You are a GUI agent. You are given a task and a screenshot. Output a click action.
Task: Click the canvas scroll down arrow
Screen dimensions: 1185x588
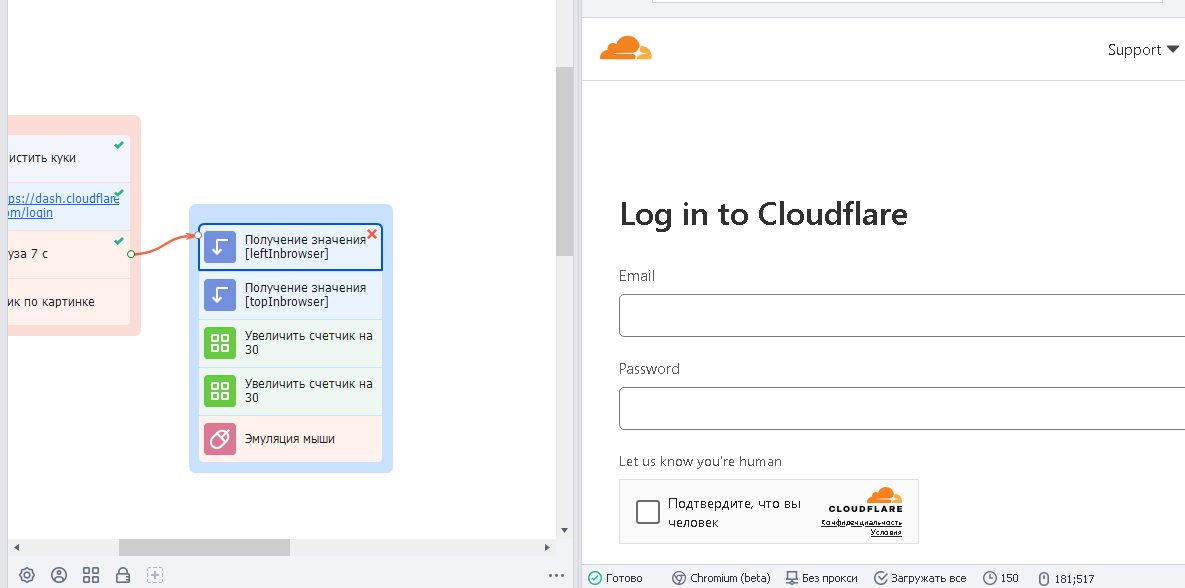click(564, 531)
